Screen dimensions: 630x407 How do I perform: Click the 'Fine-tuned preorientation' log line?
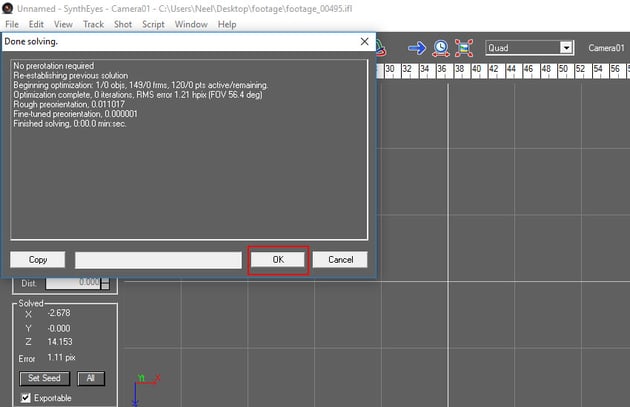(x=76, y=114)
